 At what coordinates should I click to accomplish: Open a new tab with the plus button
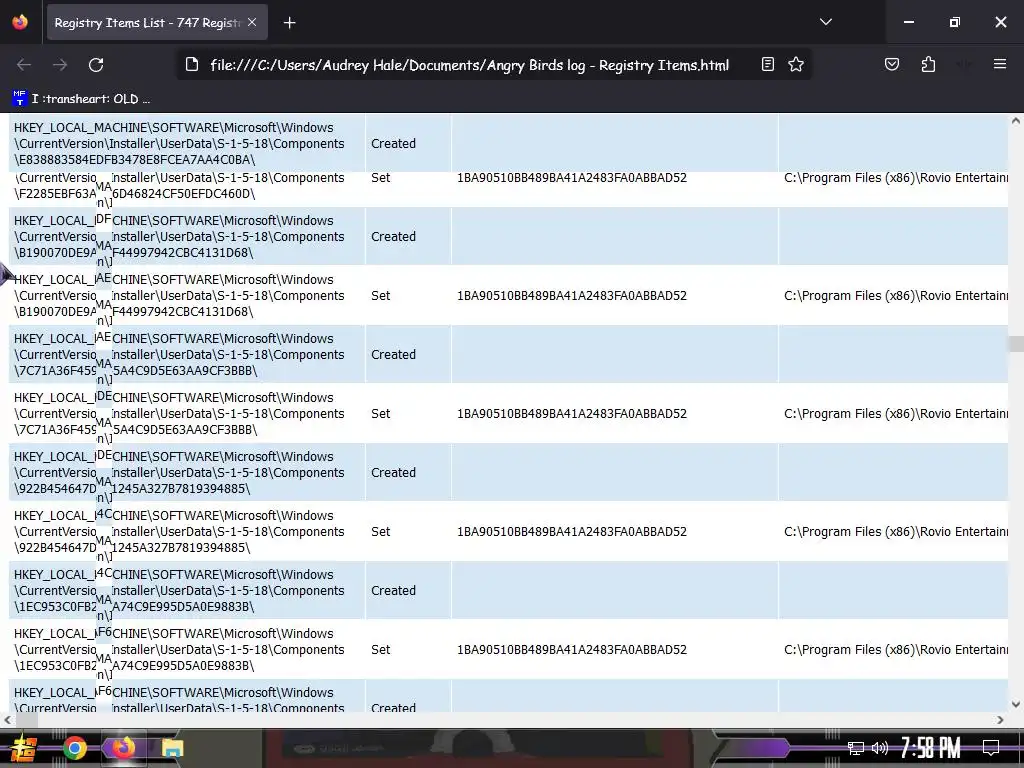[x=290, y=23]
